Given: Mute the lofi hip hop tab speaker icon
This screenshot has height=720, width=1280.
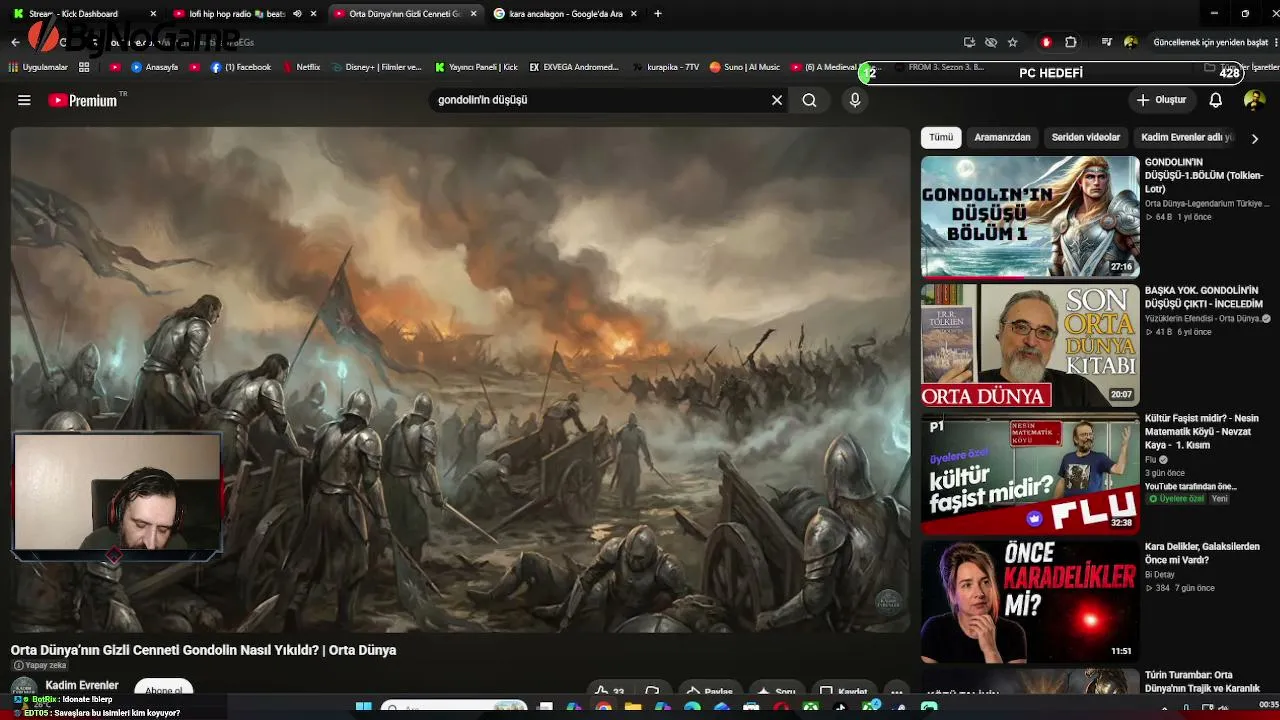Looking at the screenshot, I should pyautogui.click(x=297, y=14).
